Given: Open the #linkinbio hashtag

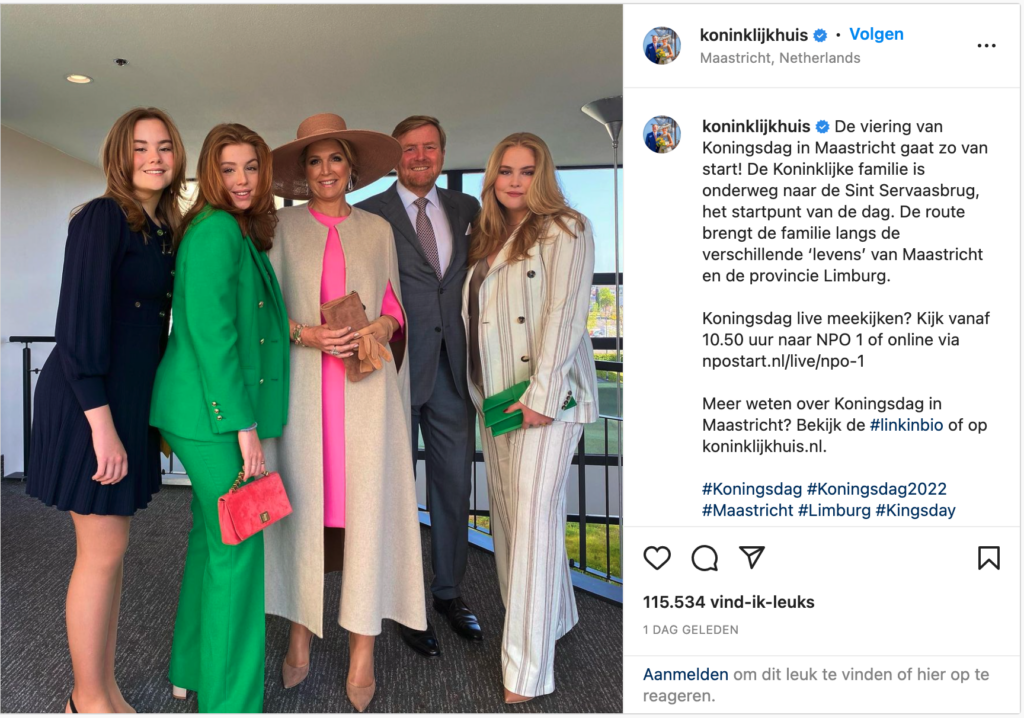Looking at the screenshot, I should (906, 425).
